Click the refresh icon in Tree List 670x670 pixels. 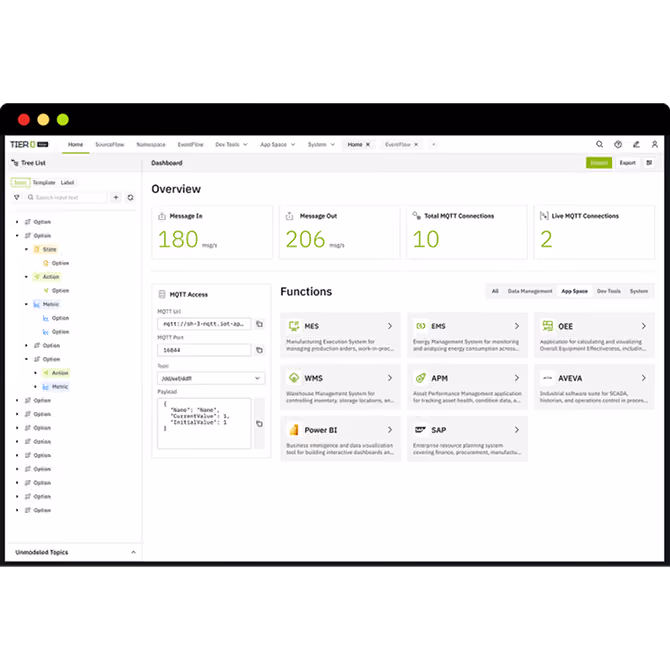(130, 197)
